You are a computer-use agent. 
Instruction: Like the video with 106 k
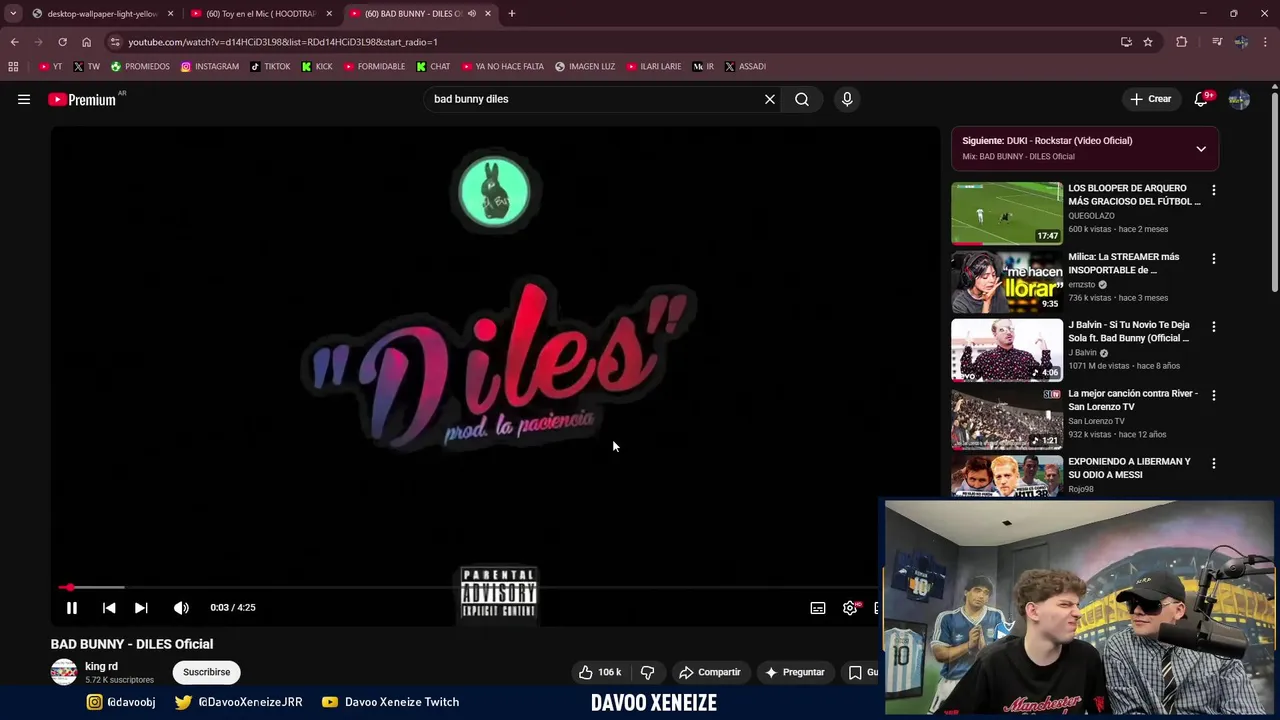[600, 672]
